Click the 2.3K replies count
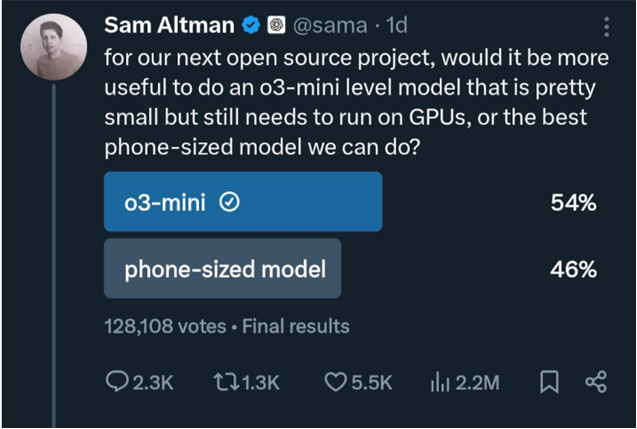This screenshot has height=429, width=637. [153, 382]
